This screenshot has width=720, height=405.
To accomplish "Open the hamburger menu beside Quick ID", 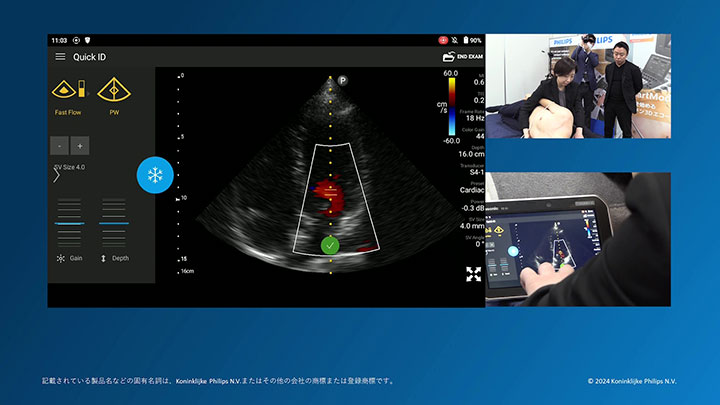I will pyautogui.click(x=60, y=57).
